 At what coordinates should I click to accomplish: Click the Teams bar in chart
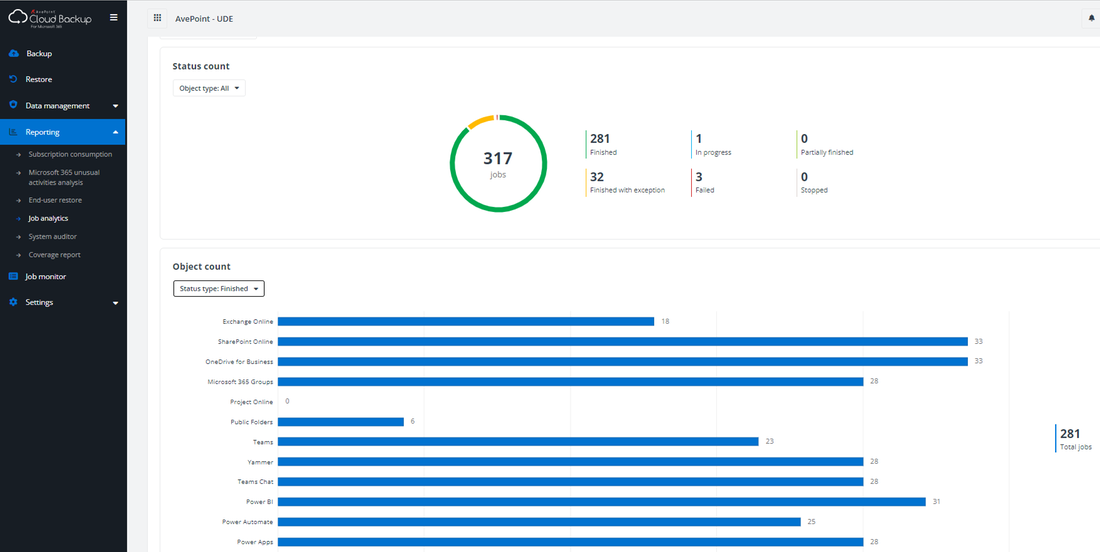(518, 442)
